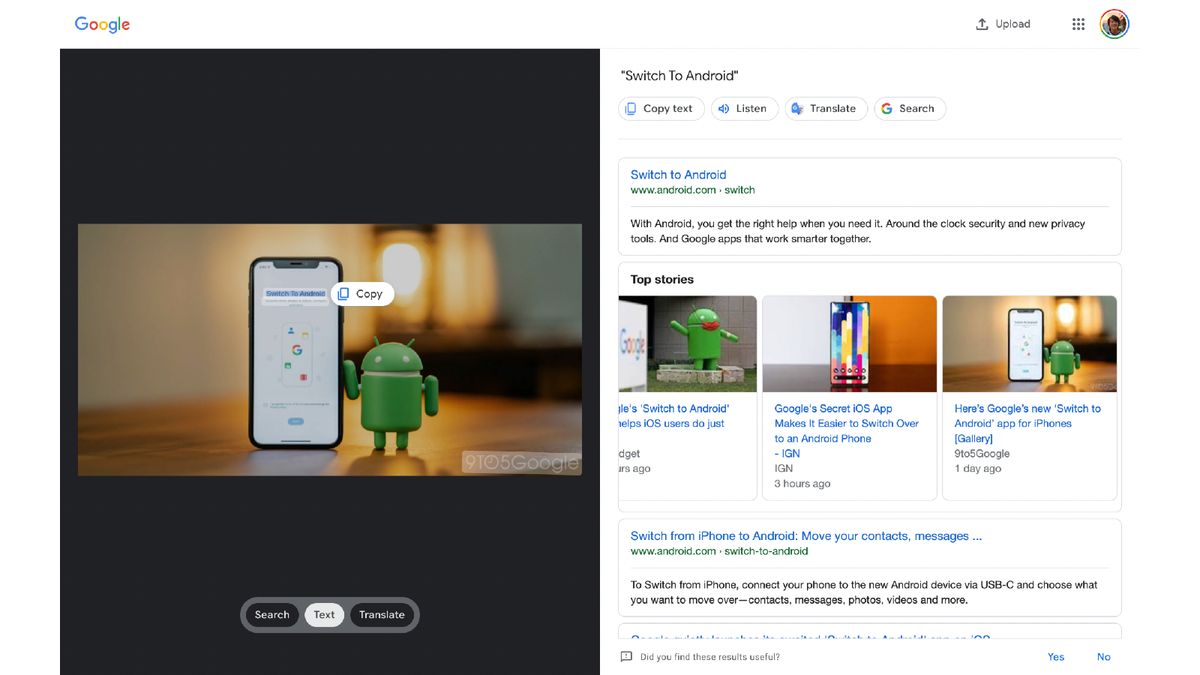
Task: Open the Google apps grid menu
Action: [1078, 23]
